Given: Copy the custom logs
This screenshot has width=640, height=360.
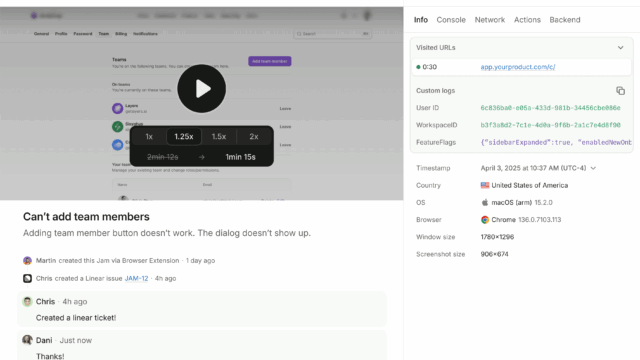Looking at the screenshot, I should [620, 91].
